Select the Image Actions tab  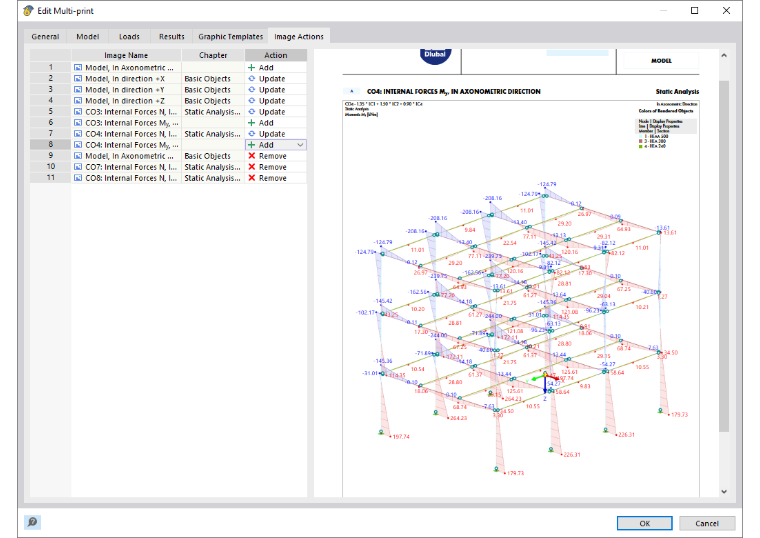[x=299, y=36]
